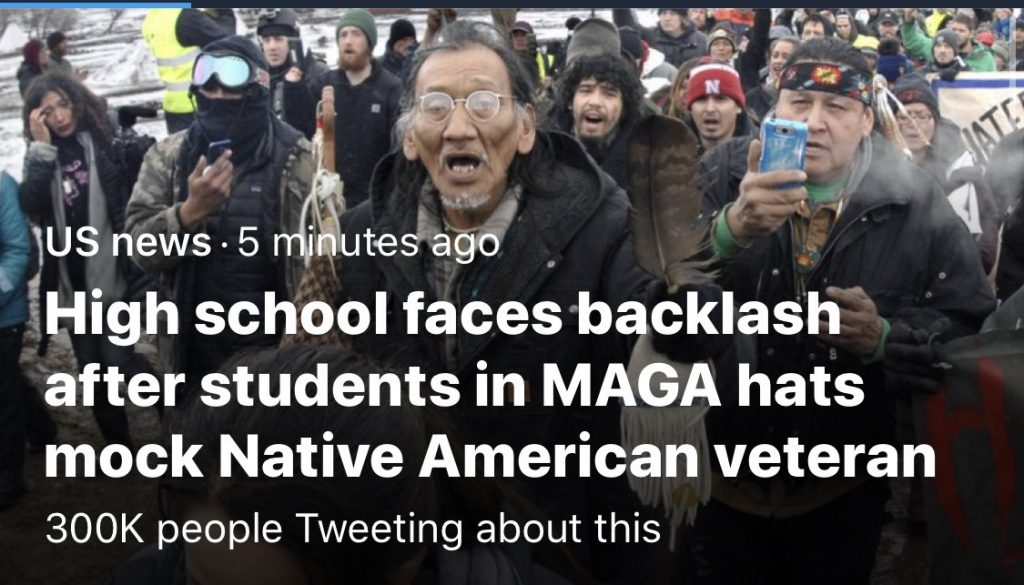Click the dark unfilled progress bar portion
This screenshot has width=1024, height=585.
[607, 4]
